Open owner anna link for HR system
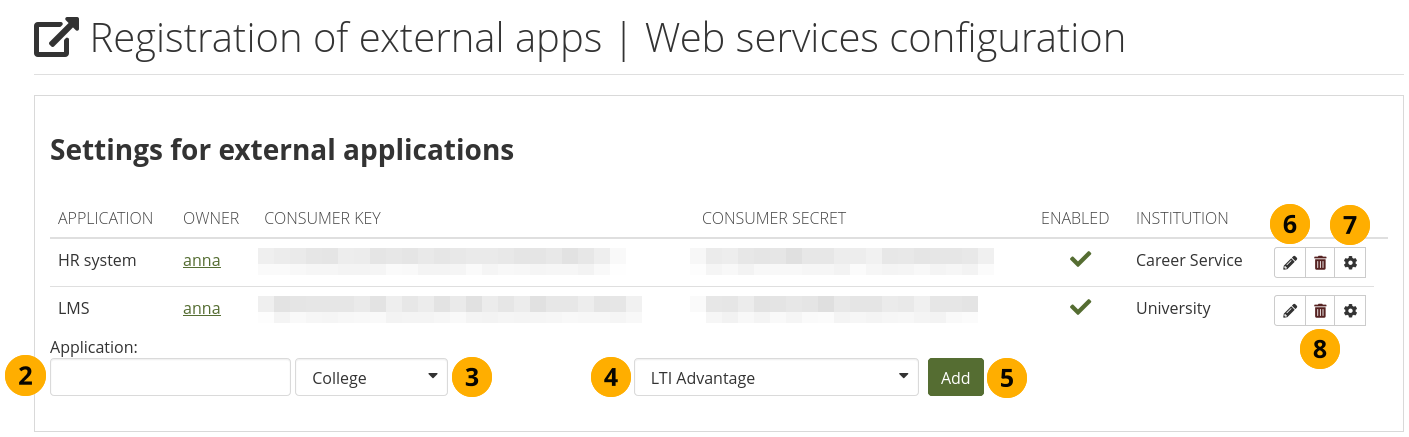This screenshot has width=1409, height=437. (x=201, y=260)
